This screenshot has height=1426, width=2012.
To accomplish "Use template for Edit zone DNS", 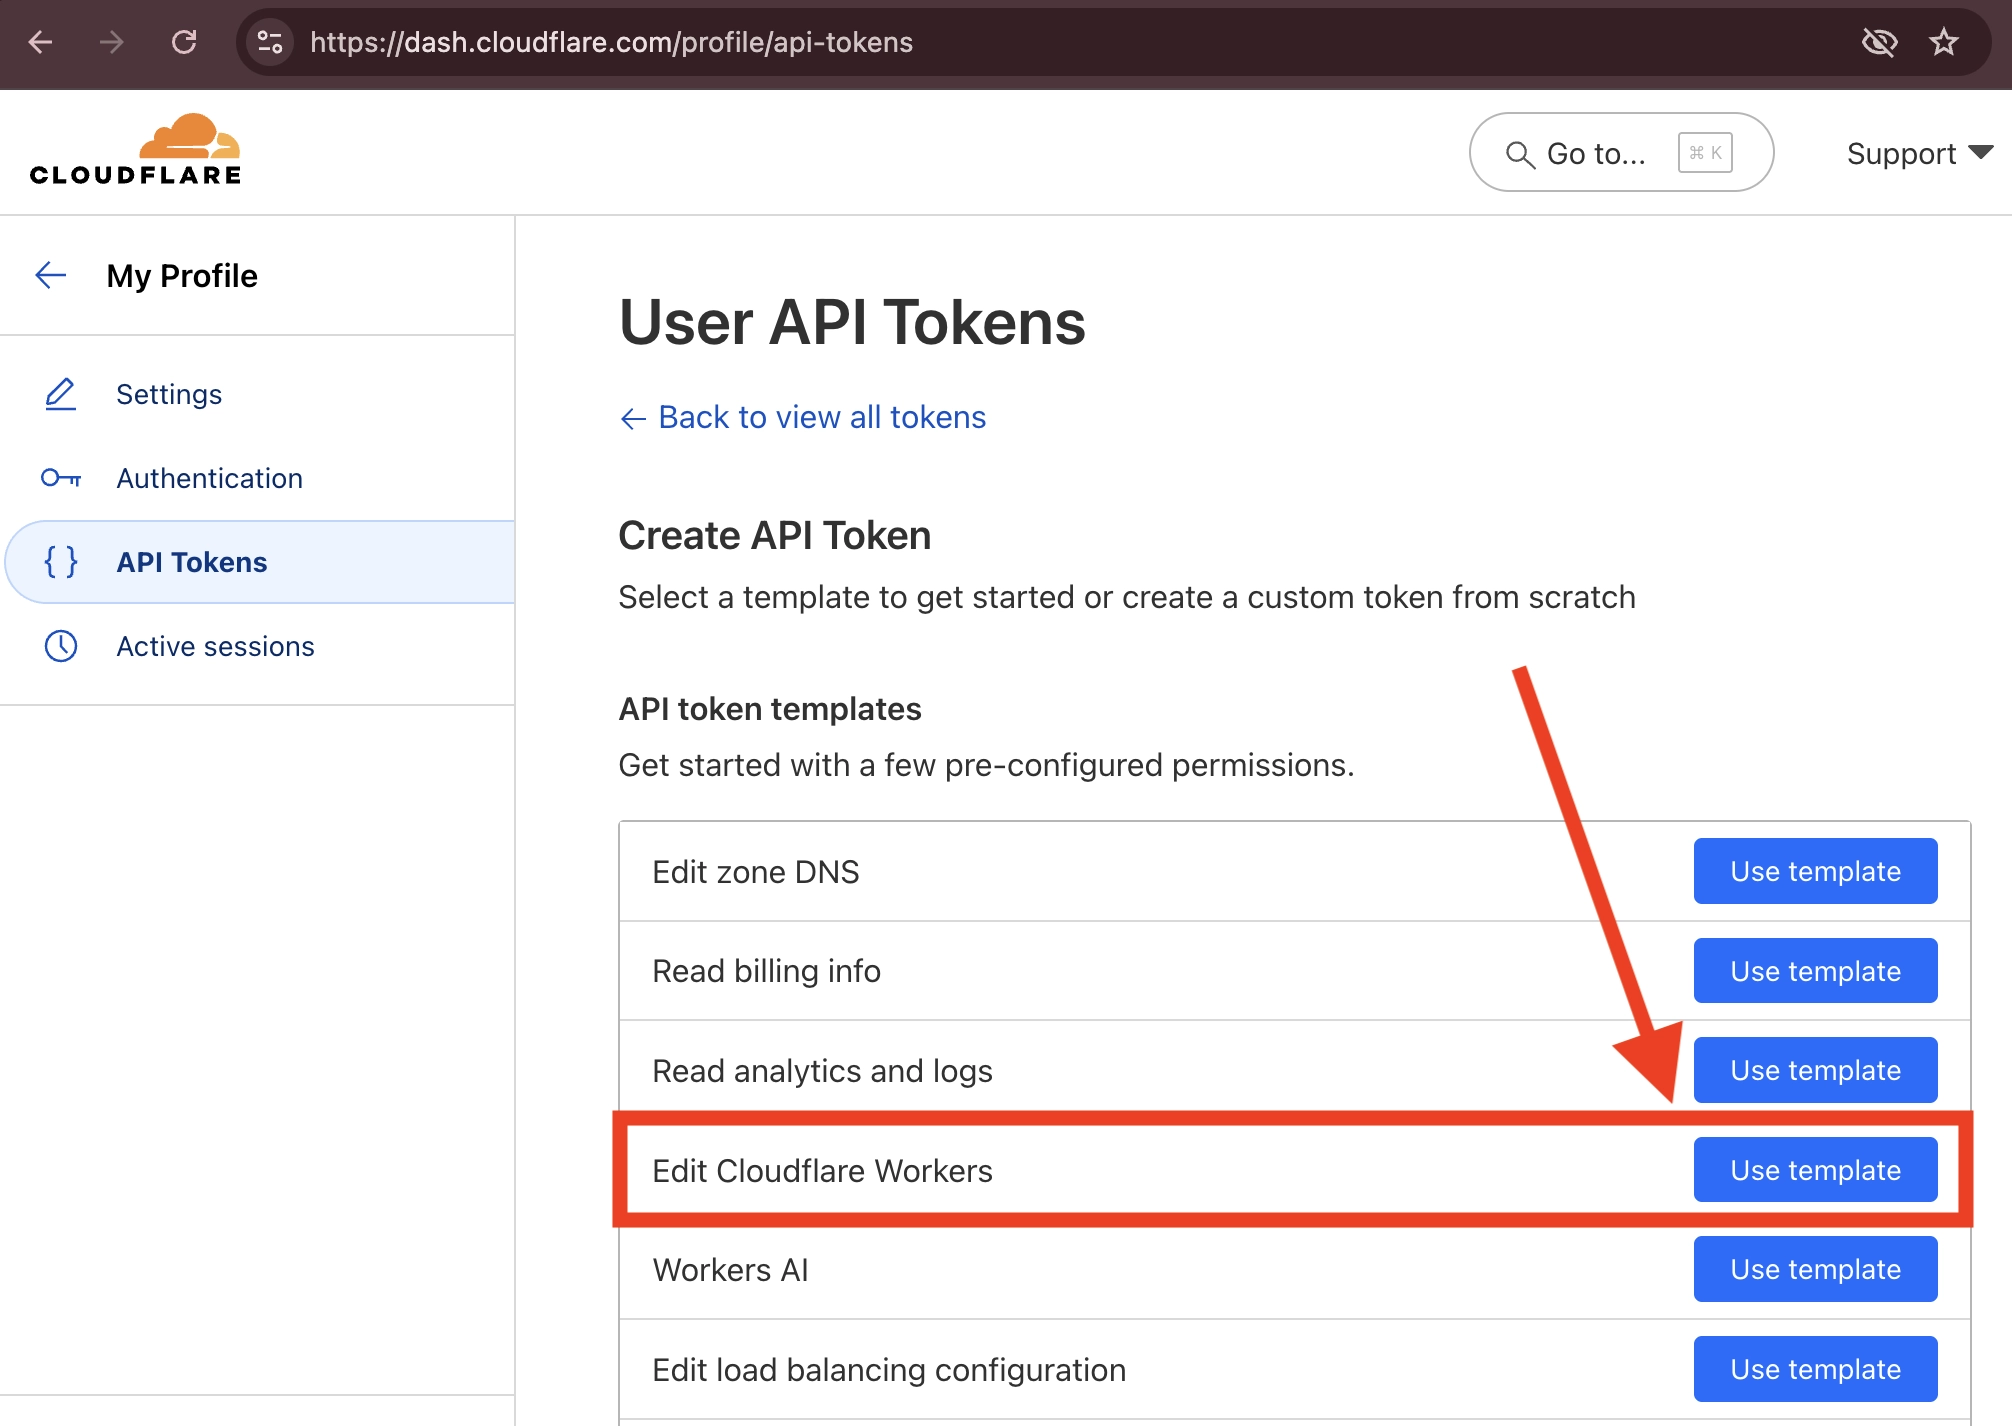I will tap(1815, 871).
